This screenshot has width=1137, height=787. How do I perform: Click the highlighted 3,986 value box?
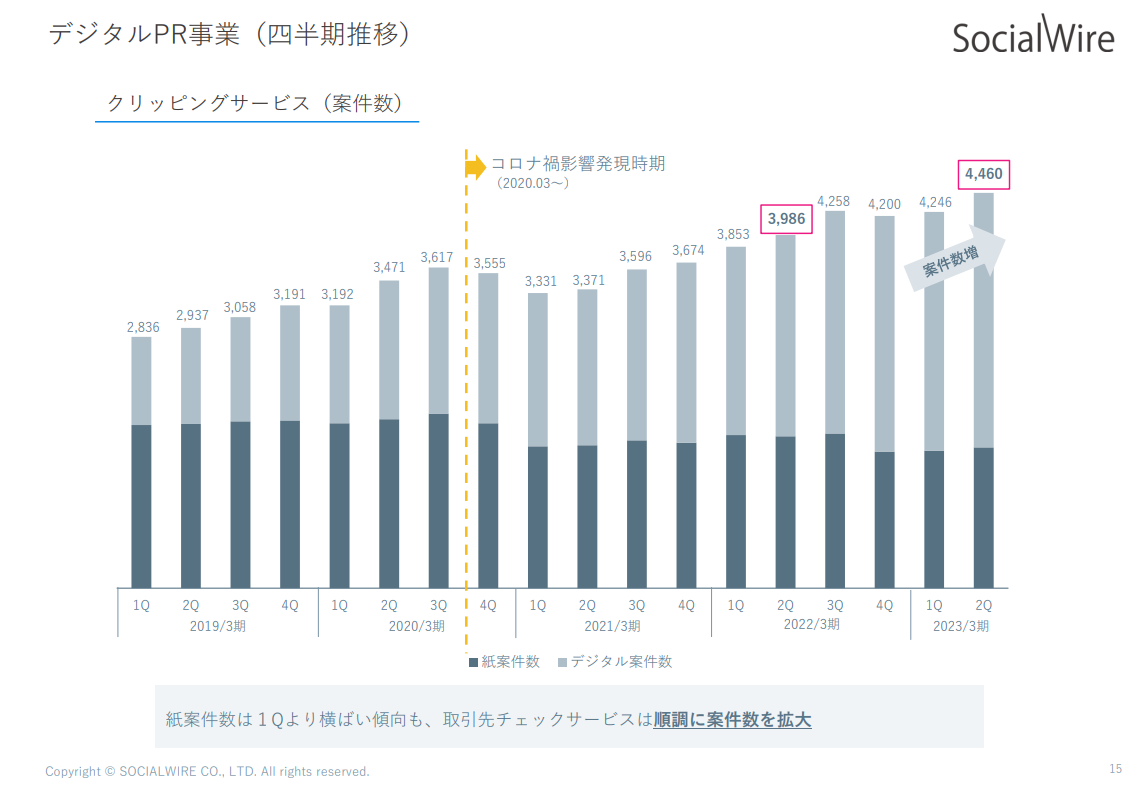click(786, 219)
